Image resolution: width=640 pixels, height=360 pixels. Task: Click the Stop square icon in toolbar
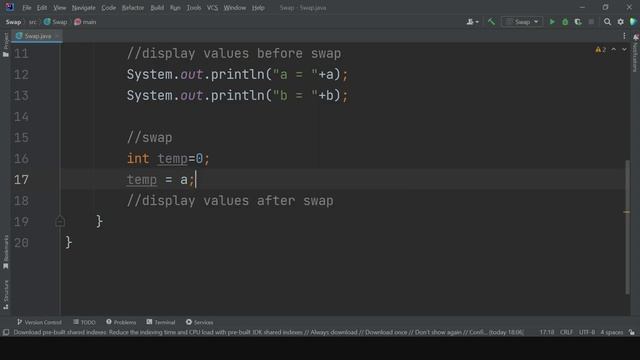591,22
